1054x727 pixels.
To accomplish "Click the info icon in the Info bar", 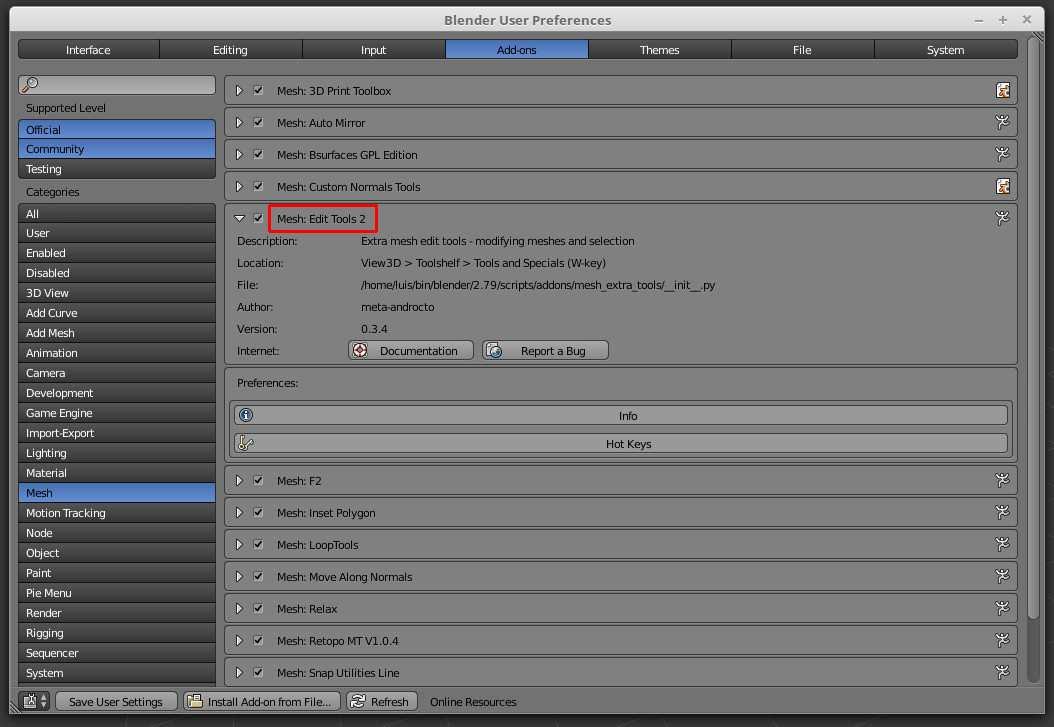I will tap(246, 415).
